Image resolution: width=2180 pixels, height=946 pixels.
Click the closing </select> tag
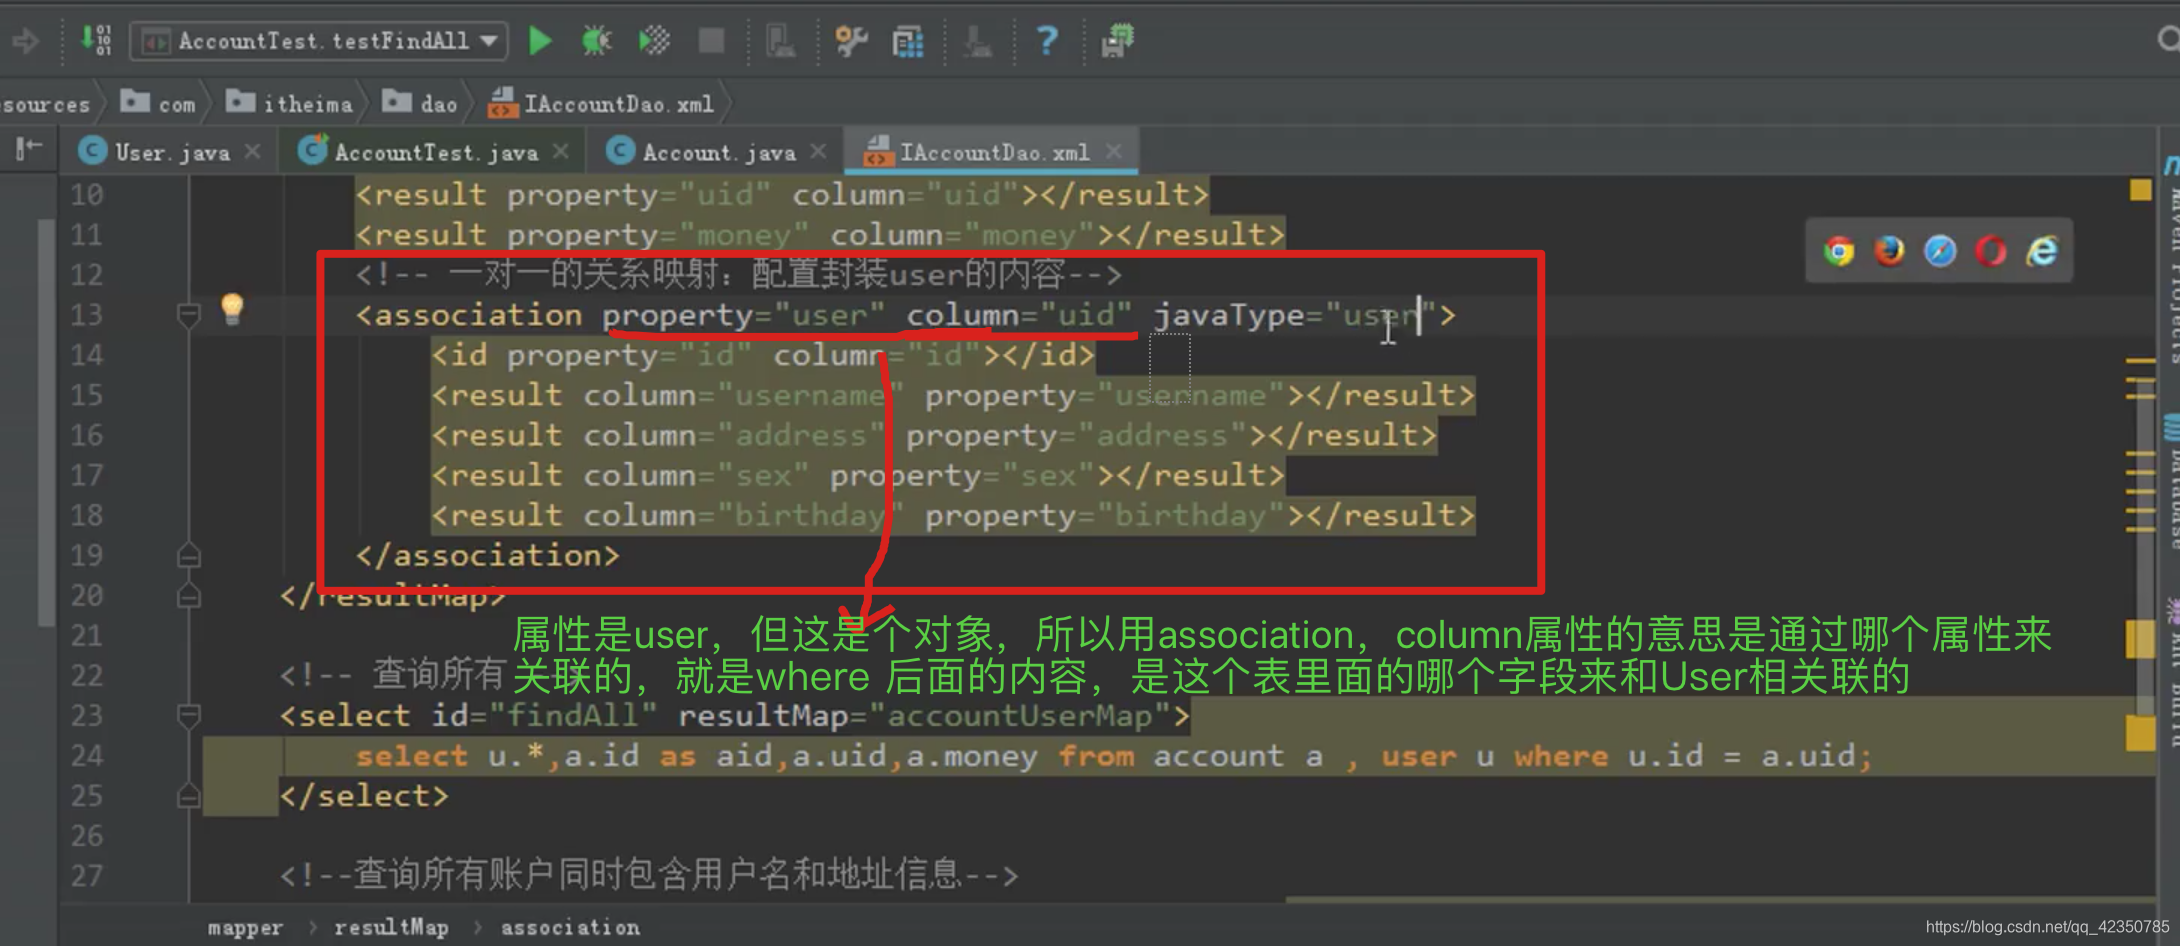364,796
